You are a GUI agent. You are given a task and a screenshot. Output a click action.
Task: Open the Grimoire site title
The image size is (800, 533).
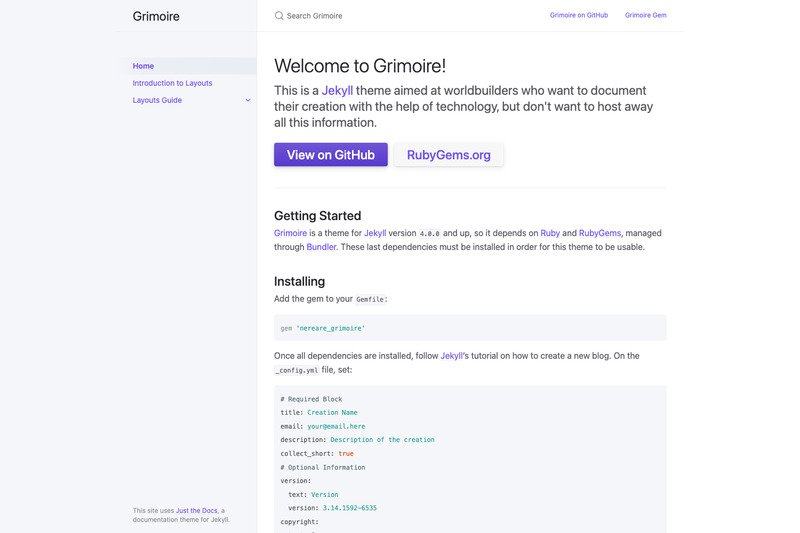tap(156, 16)
